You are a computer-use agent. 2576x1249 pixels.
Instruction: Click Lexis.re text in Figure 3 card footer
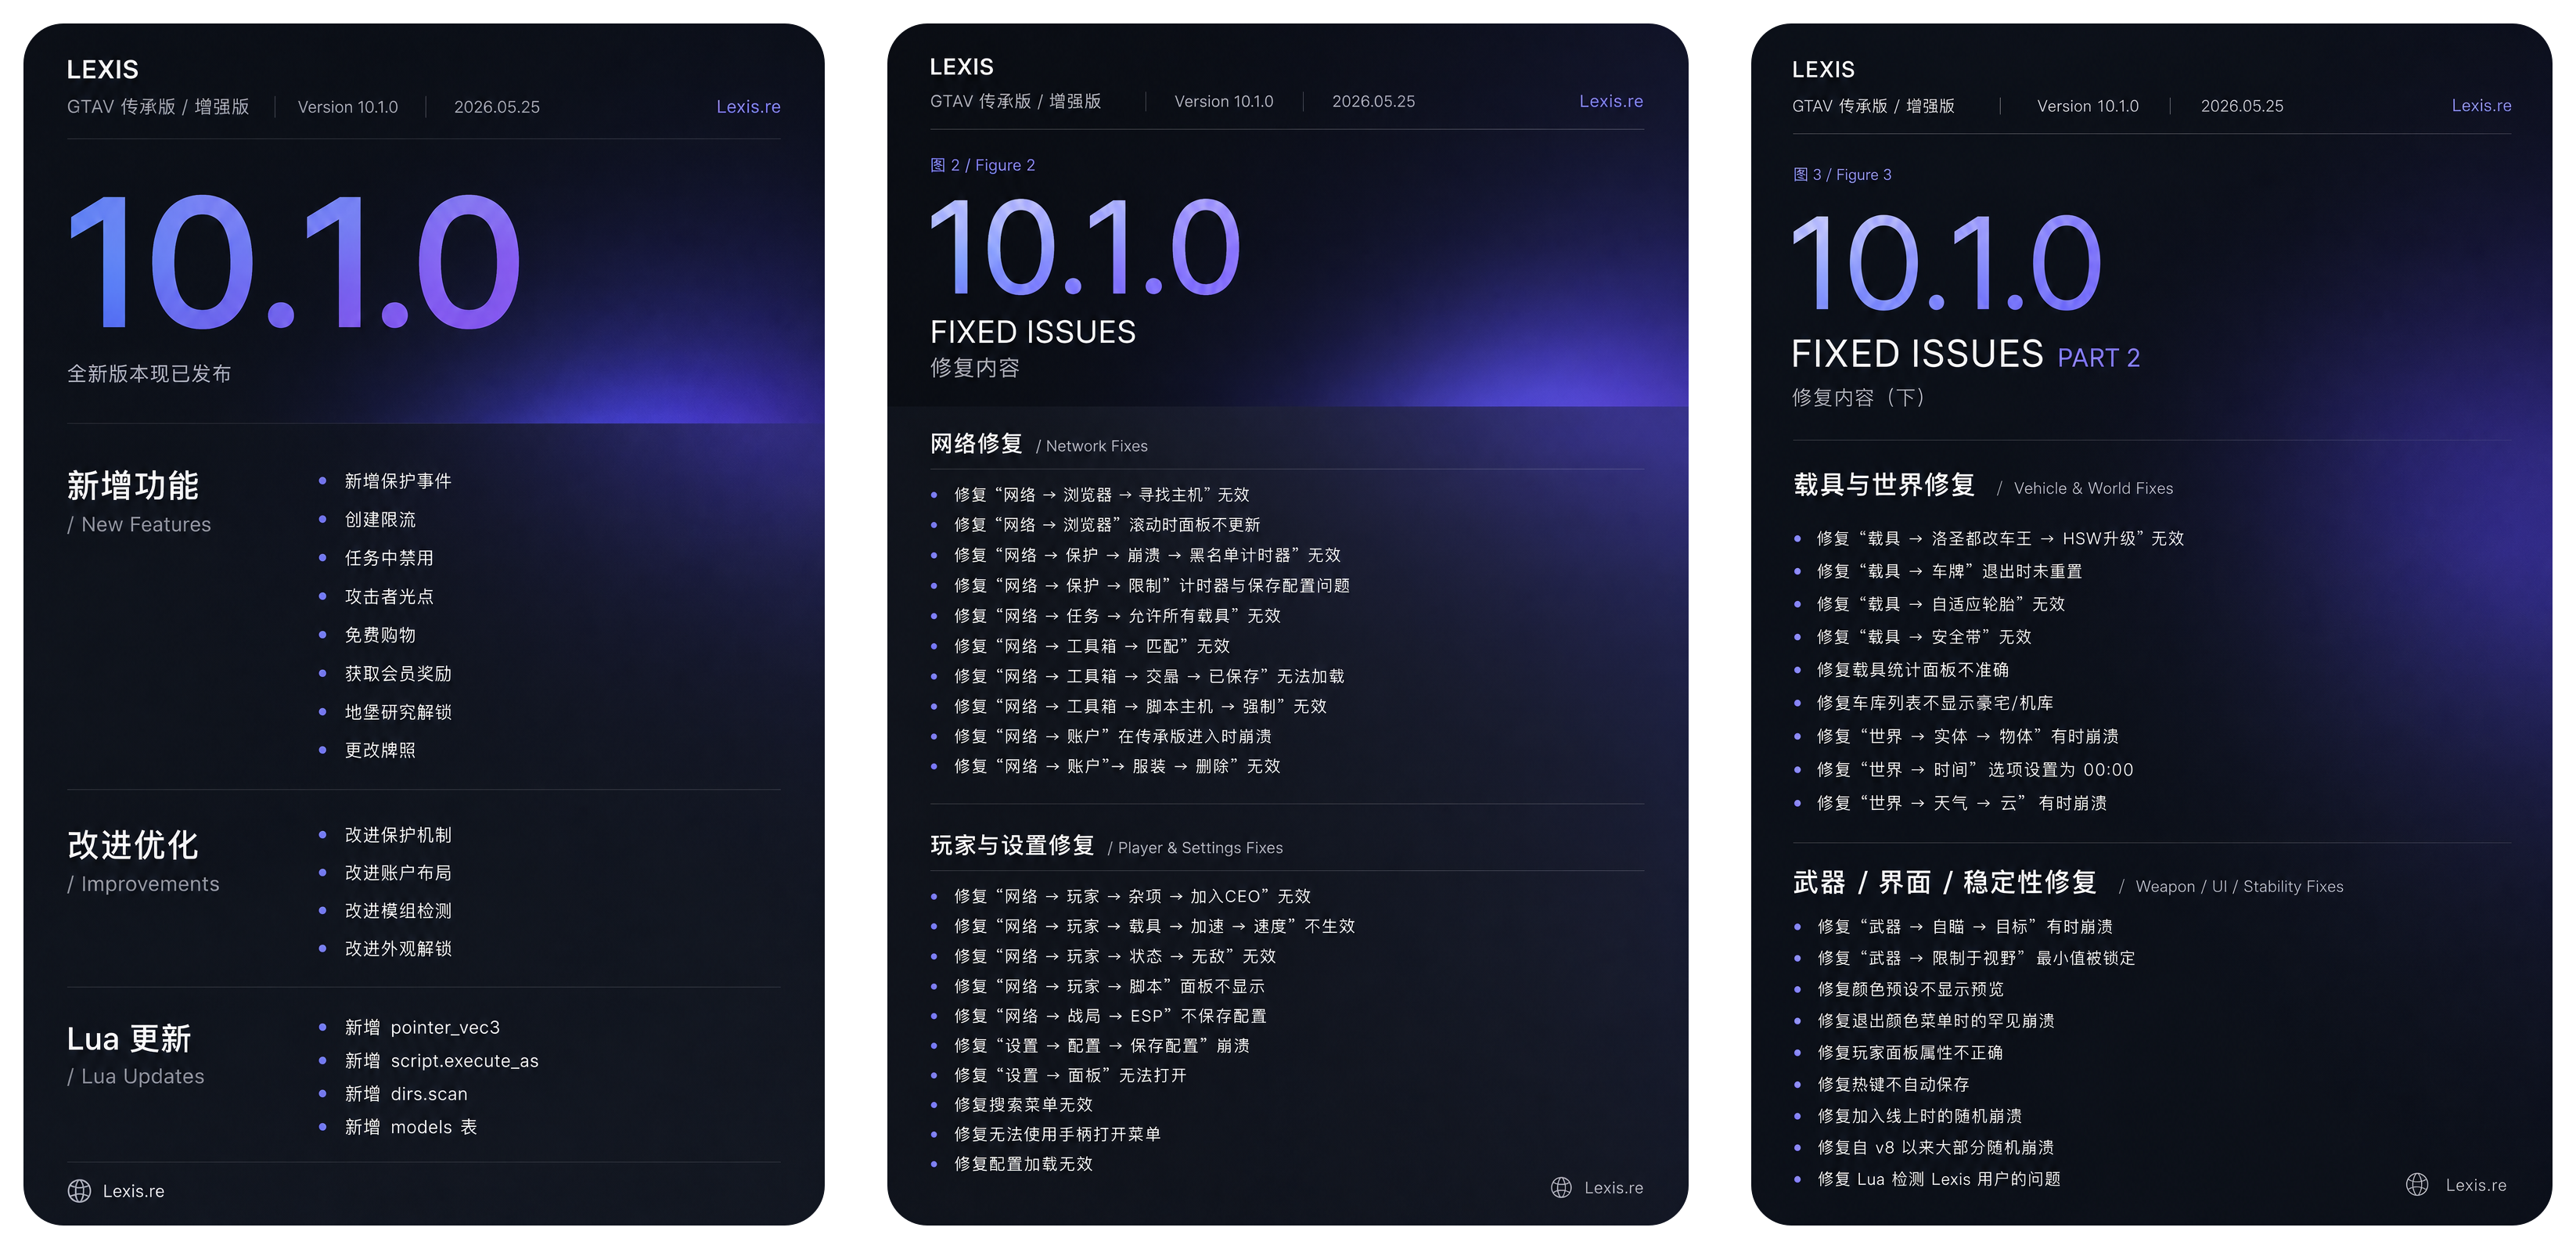point(2476,1185)
